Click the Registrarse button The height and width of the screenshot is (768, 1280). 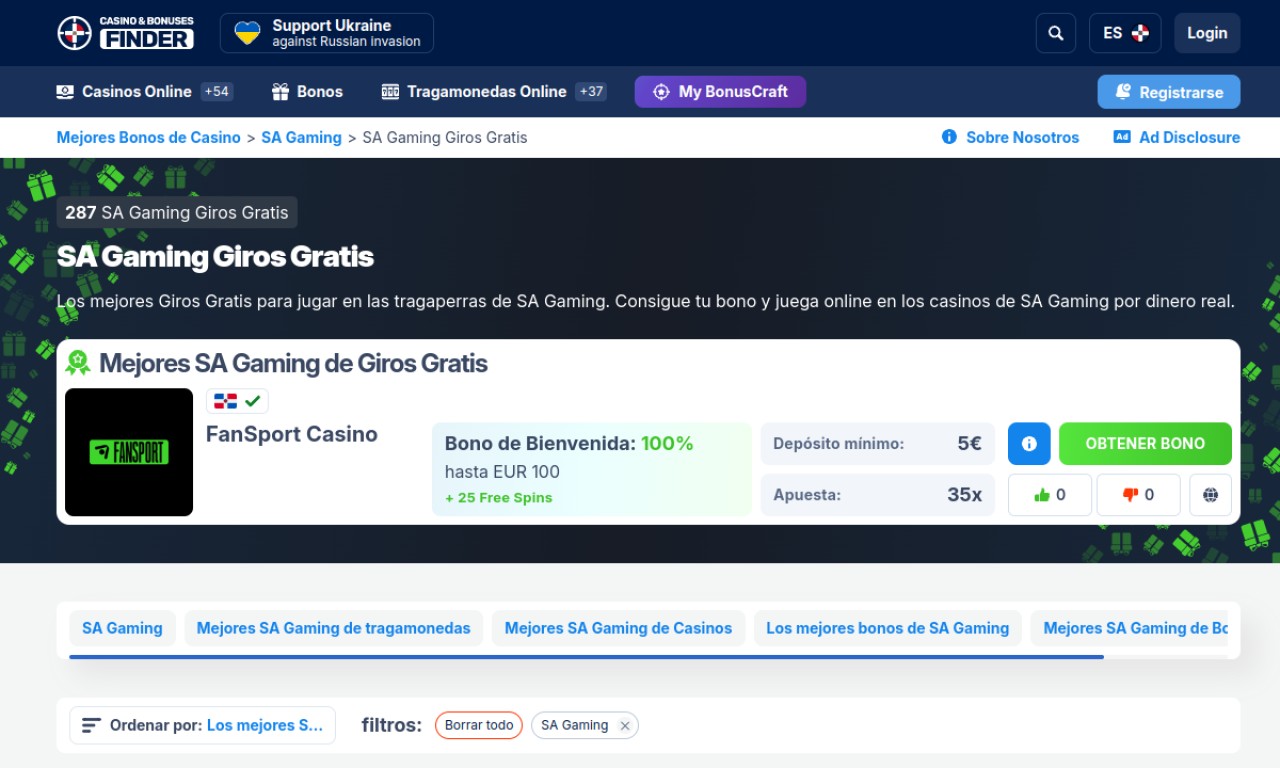(x=1169, y=92)
